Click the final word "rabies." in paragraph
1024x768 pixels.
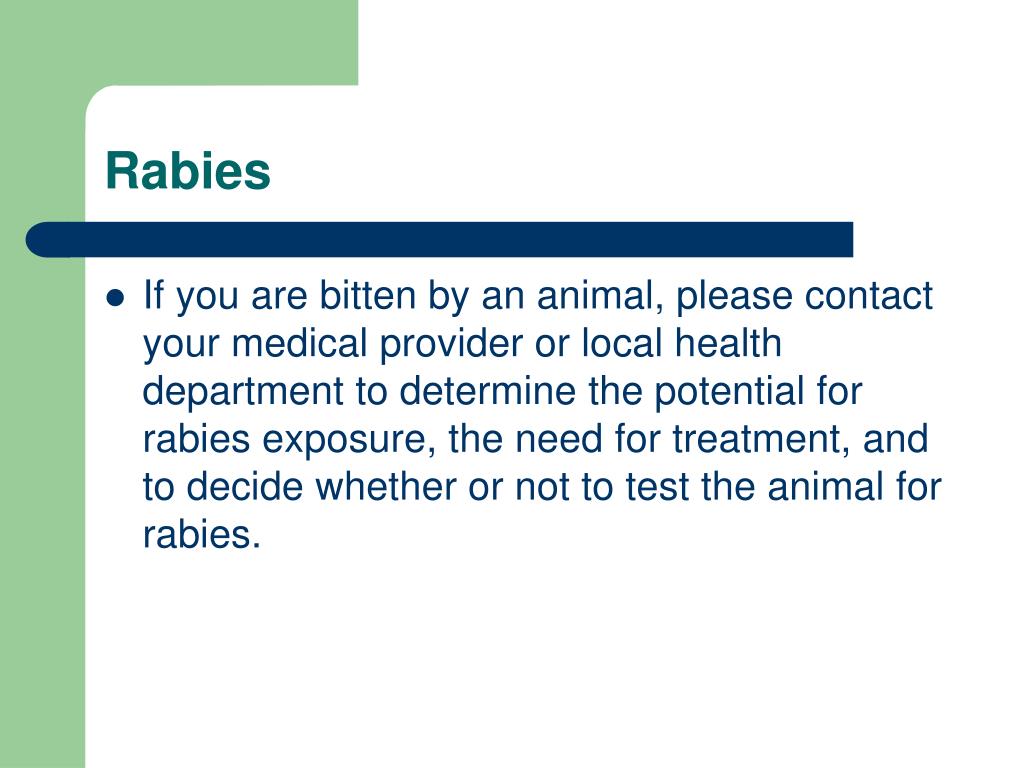(202, 535)
